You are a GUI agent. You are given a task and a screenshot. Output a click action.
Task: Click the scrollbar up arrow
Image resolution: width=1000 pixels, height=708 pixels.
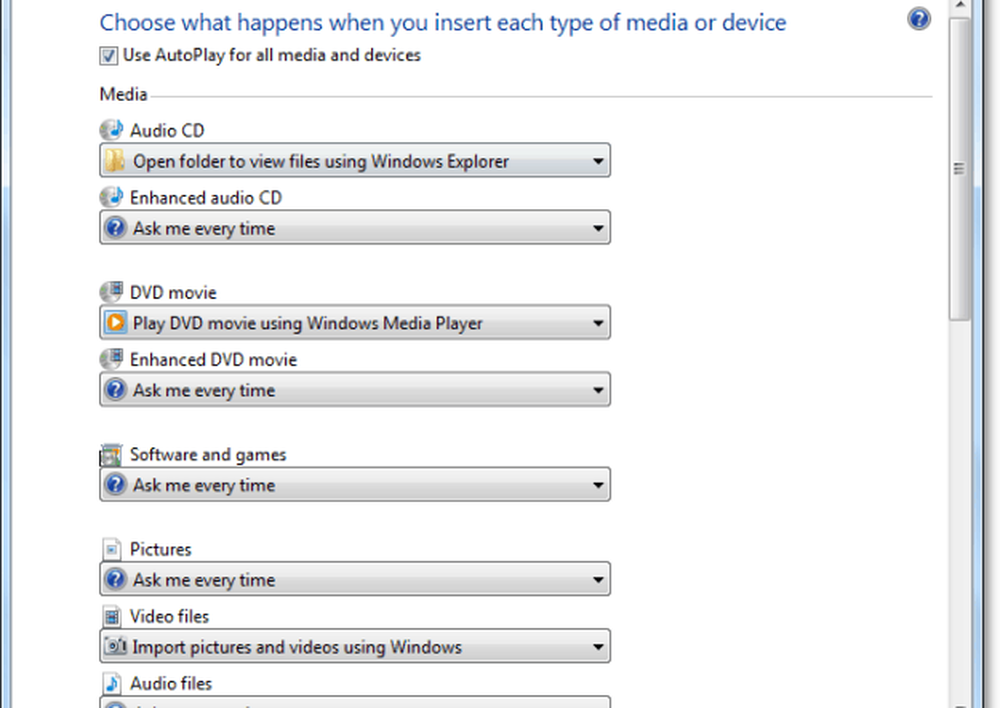tap(959, 6)
